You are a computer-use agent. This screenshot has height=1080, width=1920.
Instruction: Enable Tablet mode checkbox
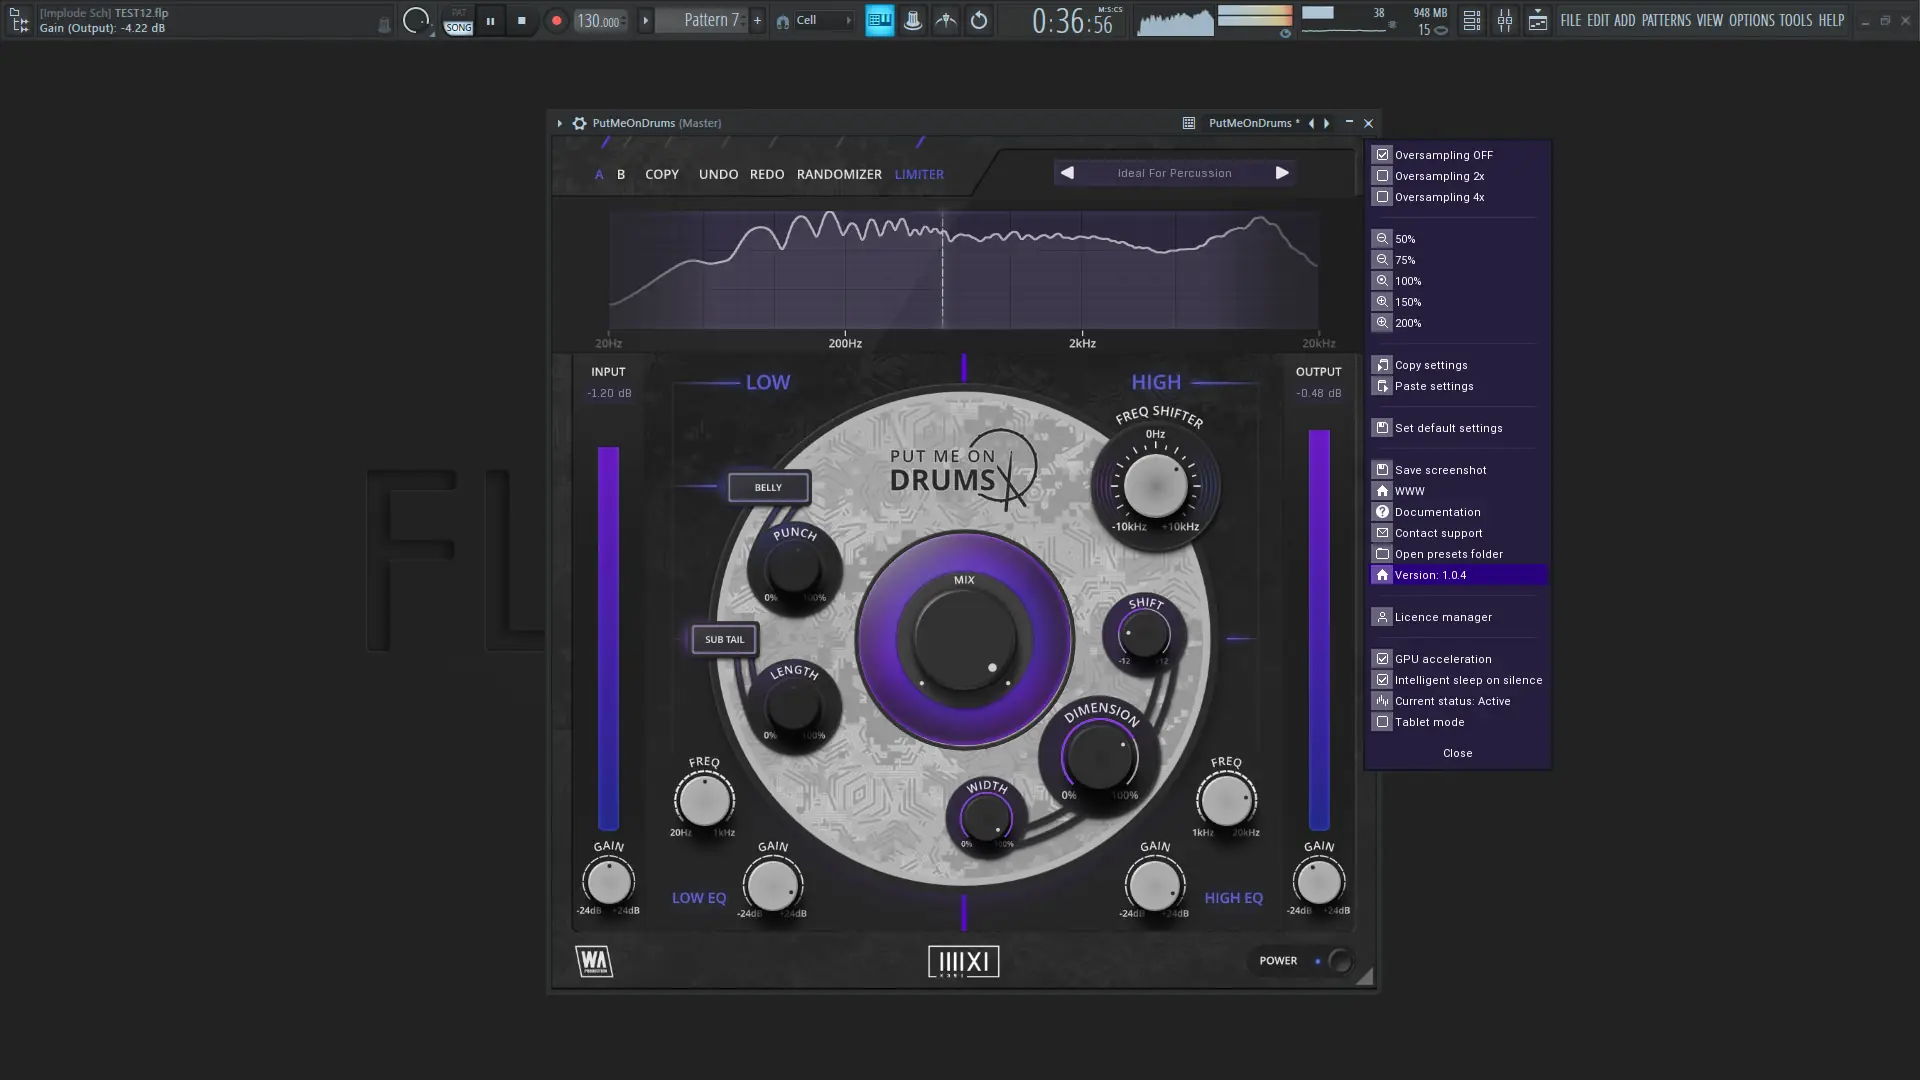[1382, 722]
